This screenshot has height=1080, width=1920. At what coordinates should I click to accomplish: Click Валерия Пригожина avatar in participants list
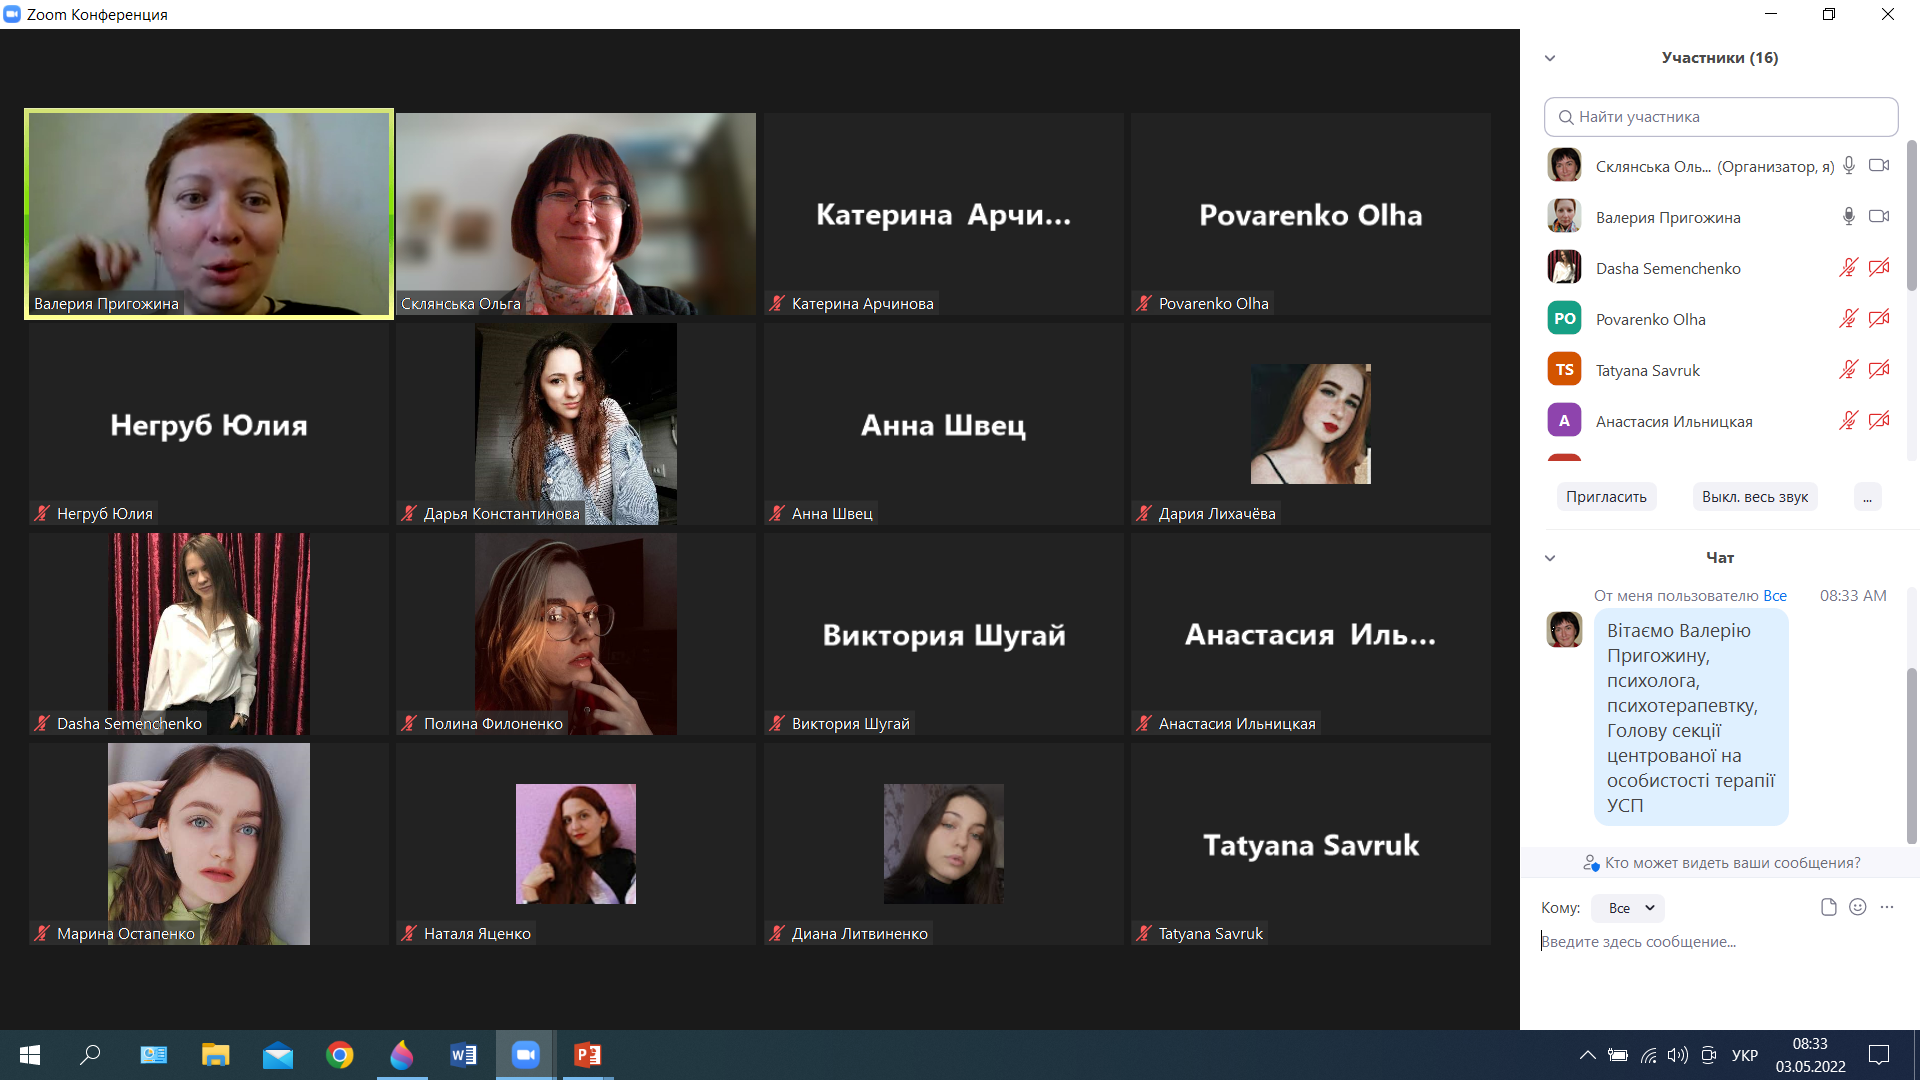pos(1564,216)
